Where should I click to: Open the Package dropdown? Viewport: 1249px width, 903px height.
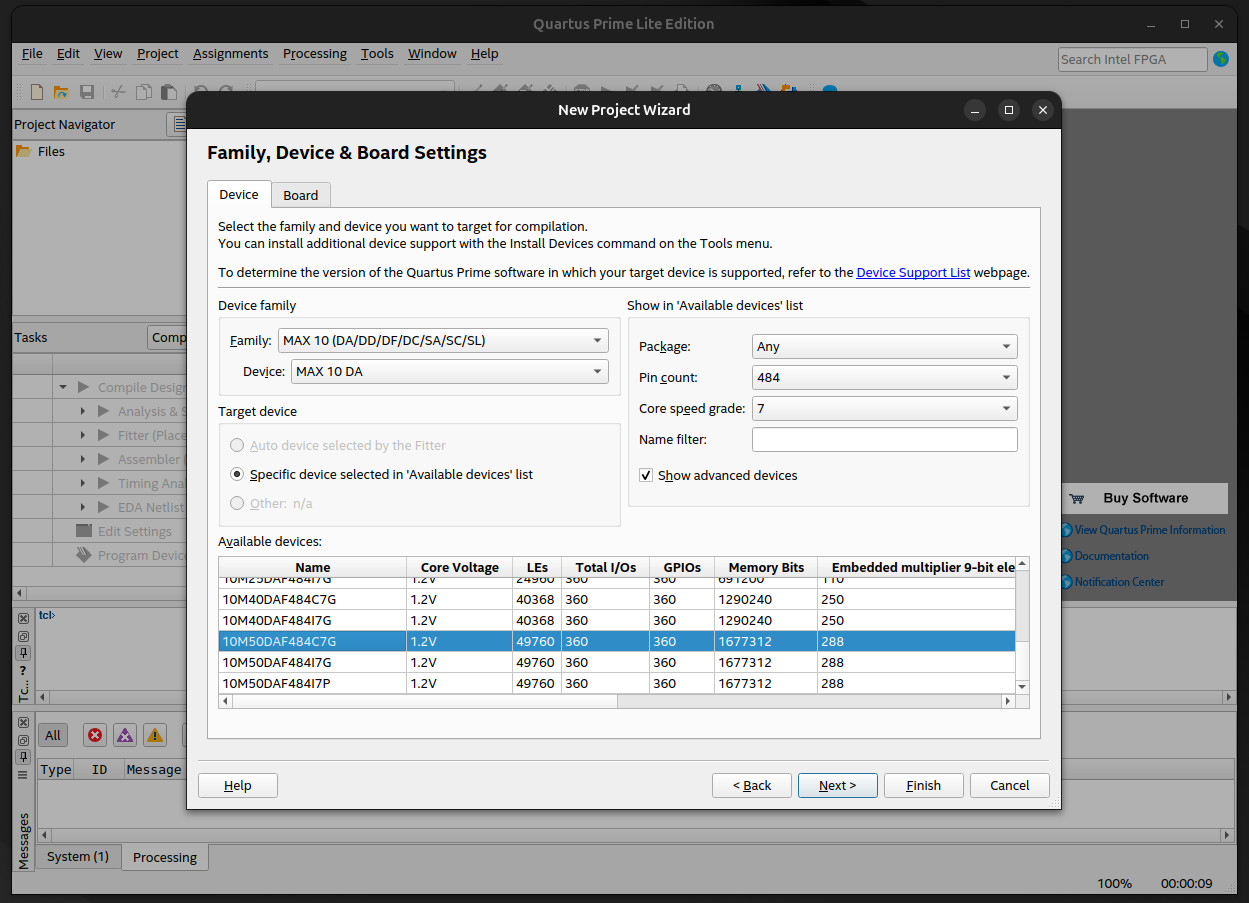coord(884,346)
